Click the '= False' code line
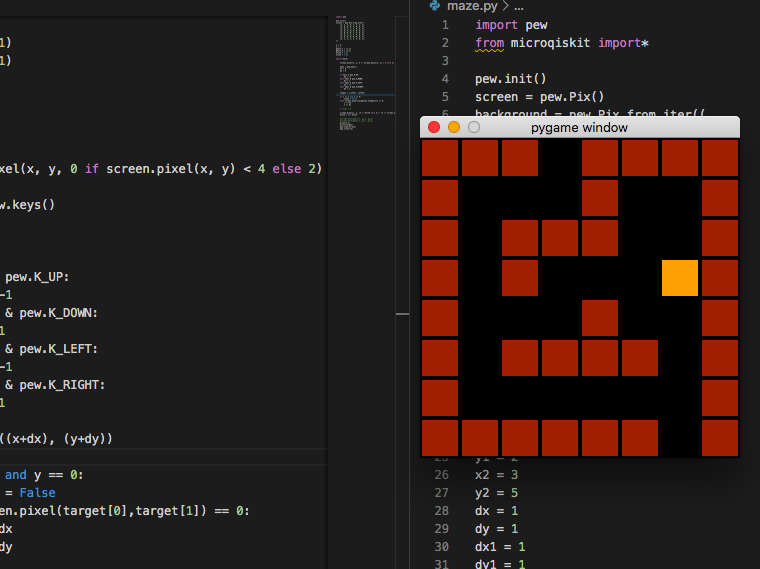This screenshot has height=569, width=760. click(x=30, y=492)
